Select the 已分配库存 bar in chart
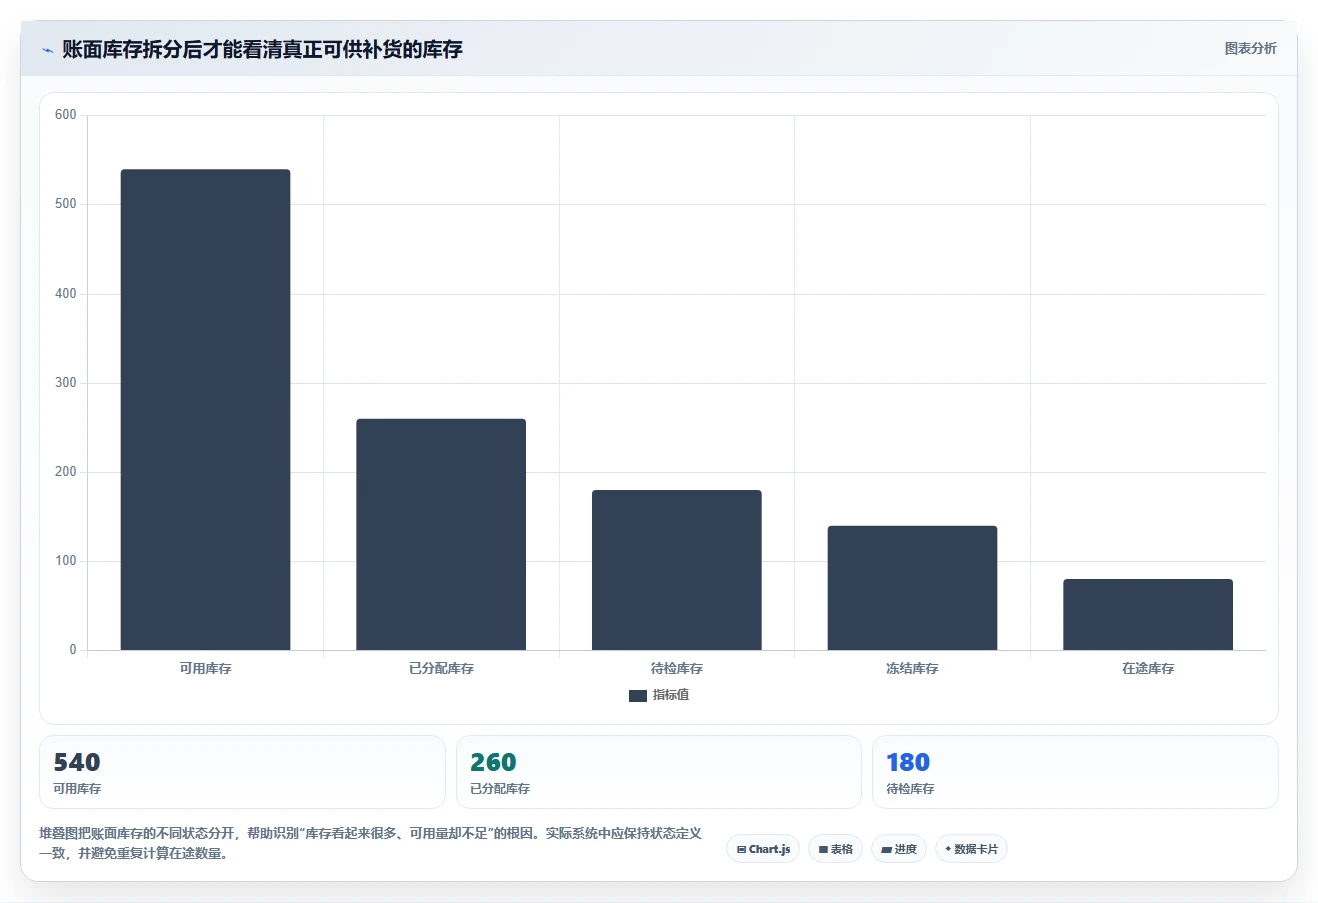The image size is (1318, 903). [x=441, y=534]
